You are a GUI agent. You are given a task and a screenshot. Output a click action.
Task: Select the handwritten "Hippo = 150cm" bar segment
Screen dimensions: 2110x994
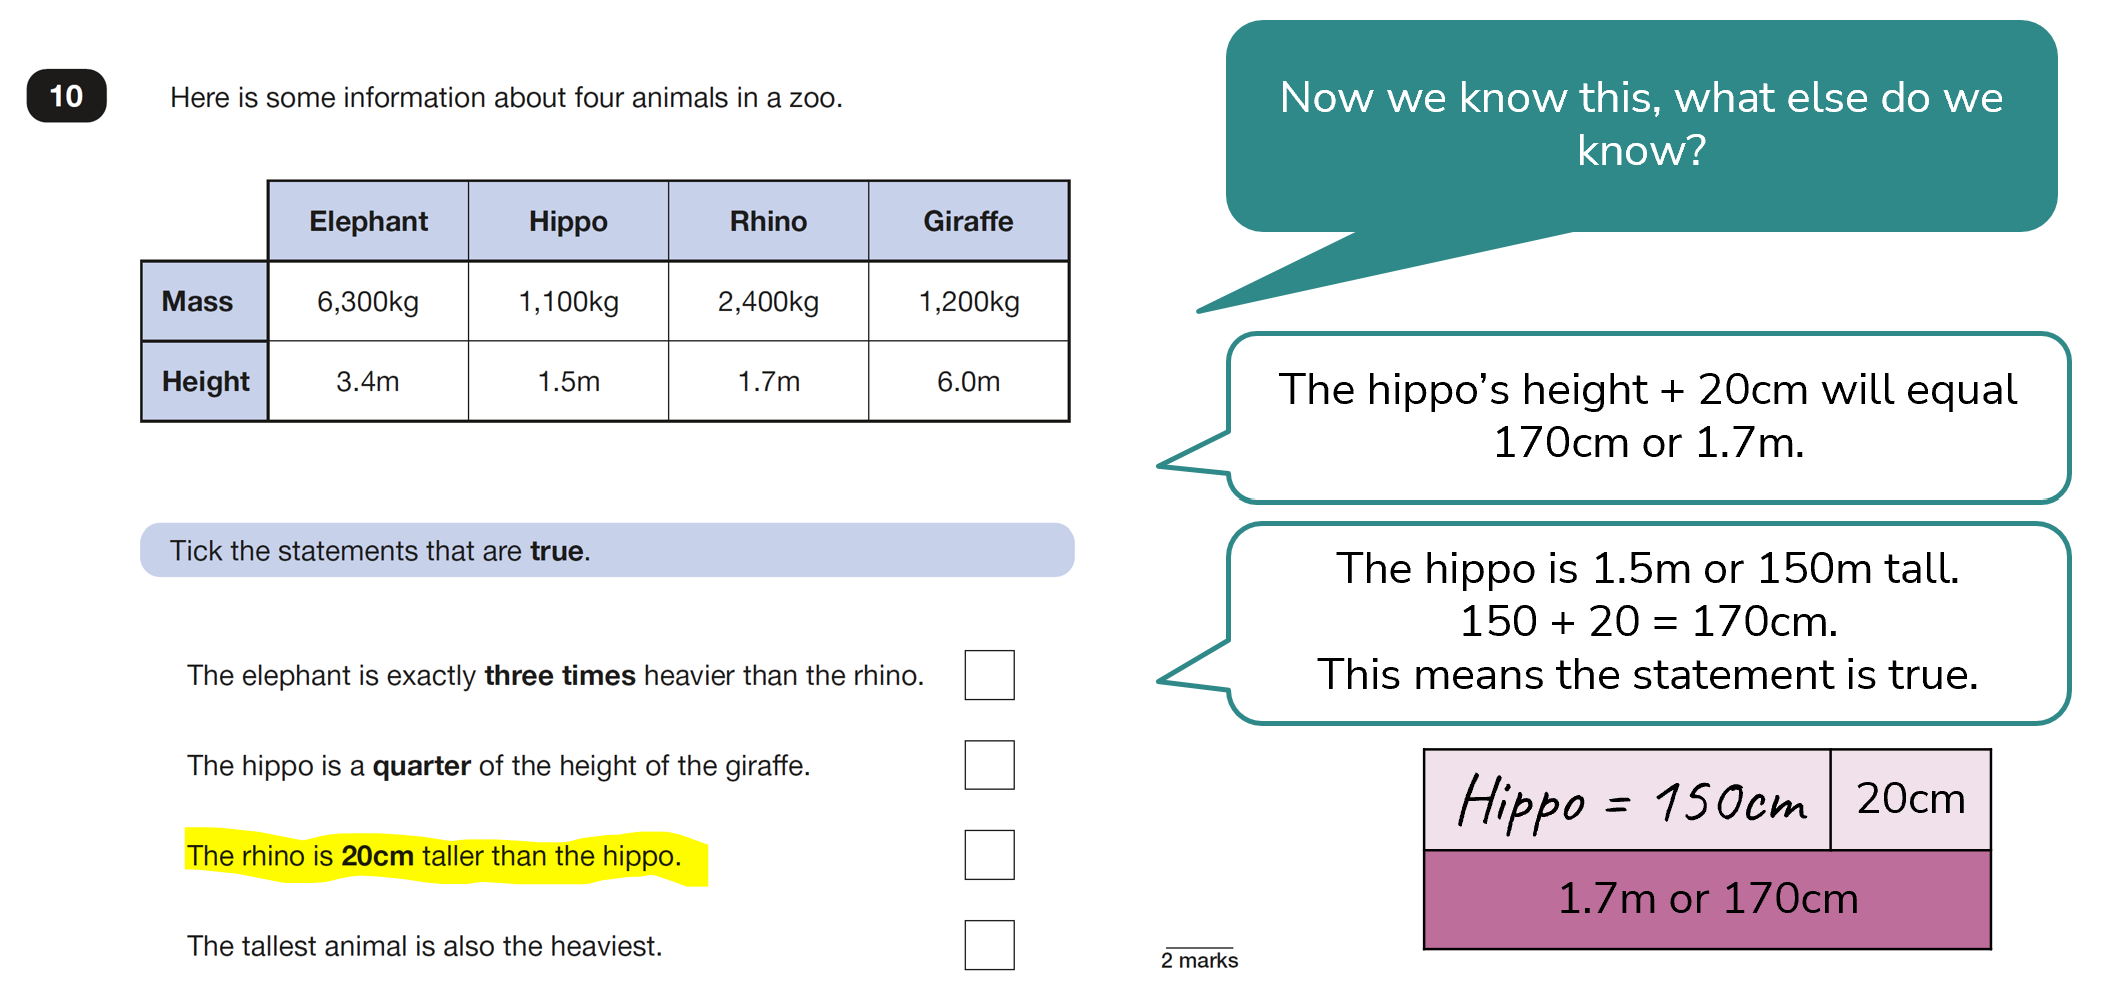pyautogui.click(x=1627, y=800)
